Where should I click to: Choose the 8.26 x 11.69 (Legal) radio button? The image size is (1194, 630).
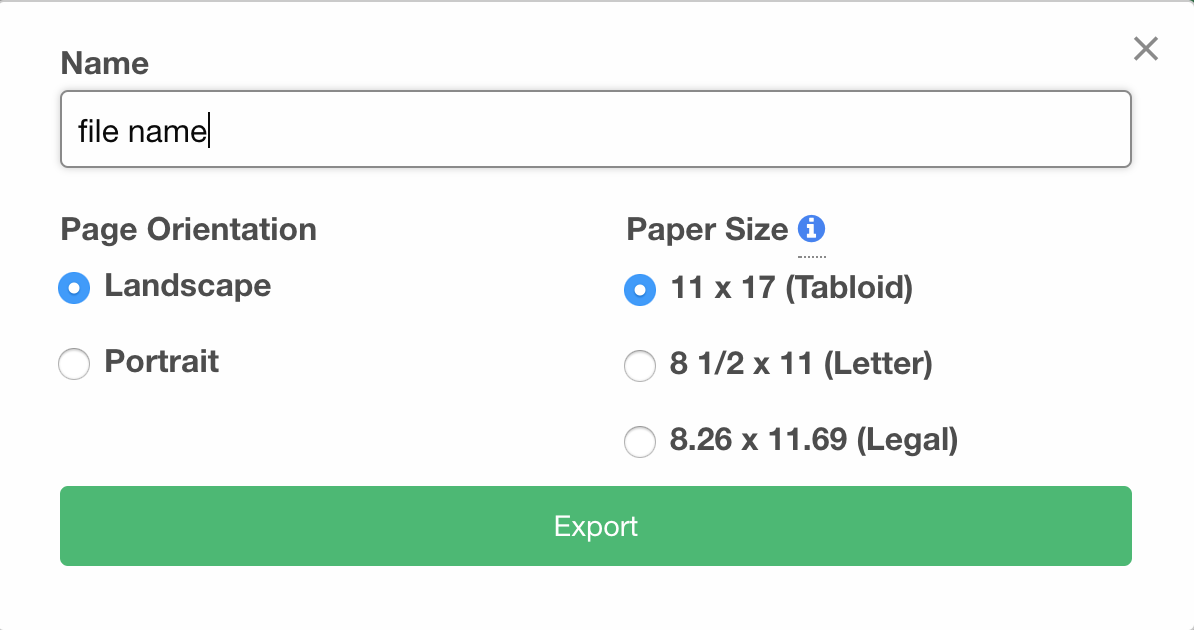640,442
